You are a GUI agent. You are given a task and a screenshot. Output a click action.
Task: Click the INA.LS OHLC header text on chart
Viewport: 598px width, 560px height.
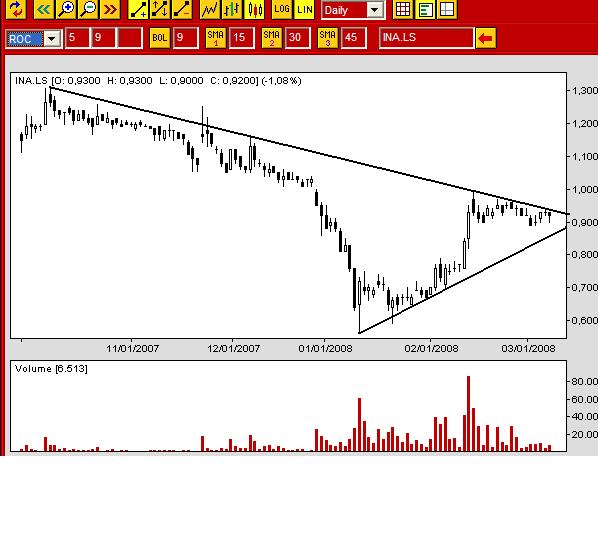pos(158,81)
